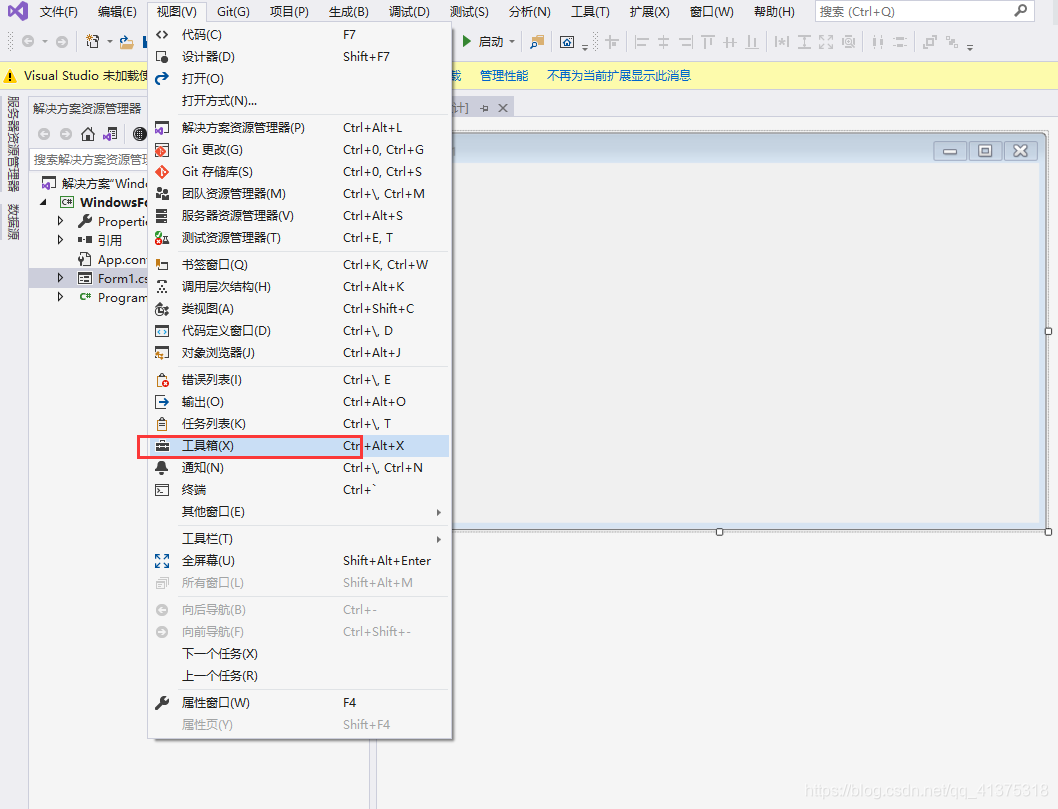Click the sync-with-active-document icon in Solution Explorer

coord(110,134)
